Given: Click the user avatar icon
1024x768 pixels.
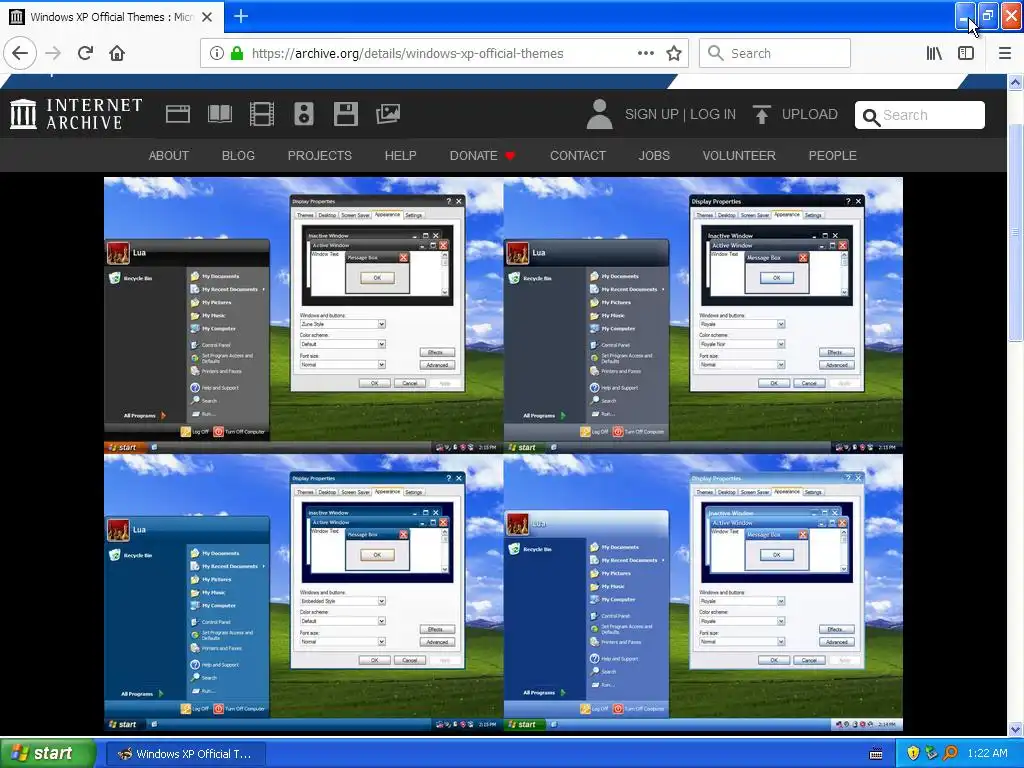Looking at the screenshot, I should pyautogui.click(x=599, y=114).
